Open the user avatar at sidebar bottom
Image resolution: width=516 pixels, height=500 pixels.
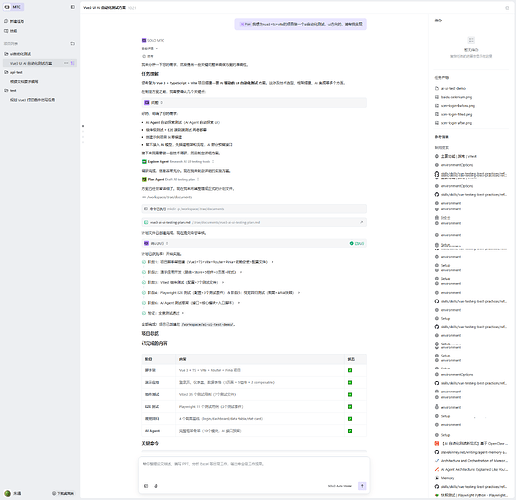click(8, 493)
